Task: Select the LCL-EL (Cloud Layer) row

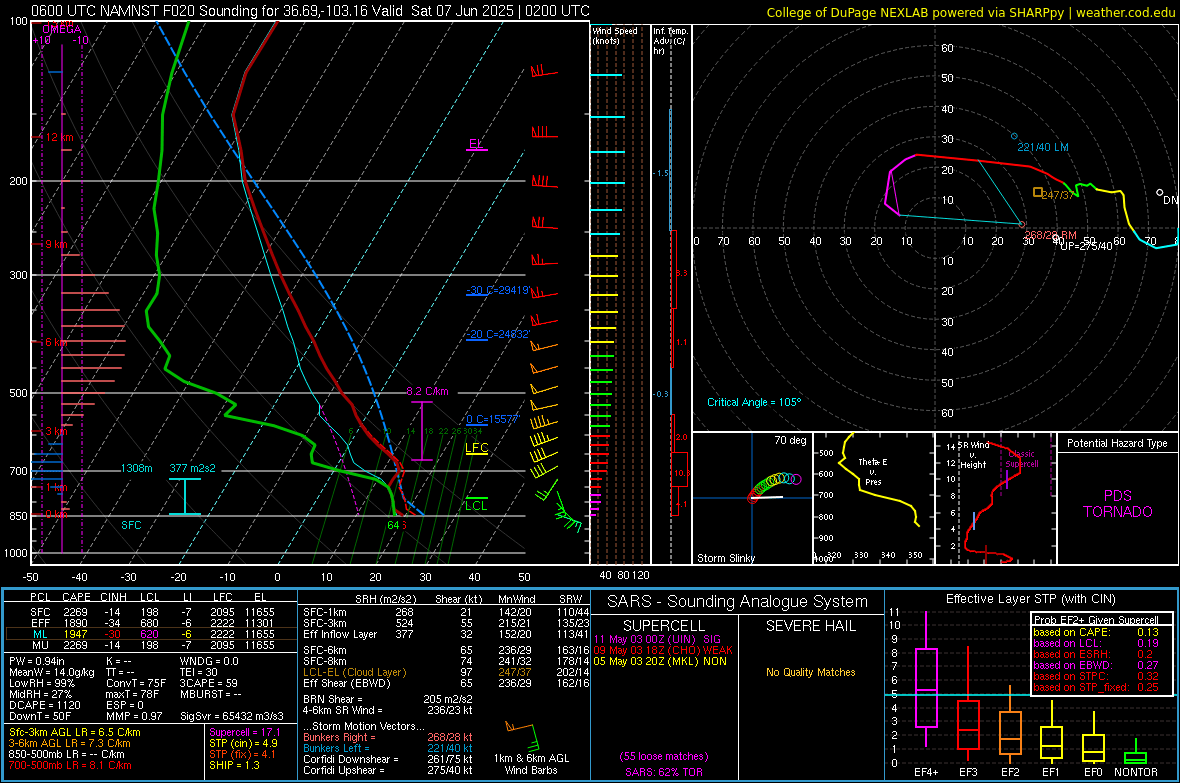Action: point(446,672)
